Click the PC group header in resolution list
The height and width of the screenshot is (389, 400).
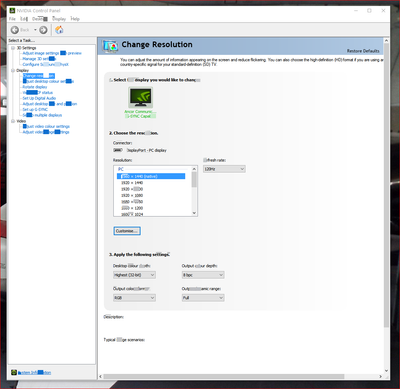tap(121, 169)
